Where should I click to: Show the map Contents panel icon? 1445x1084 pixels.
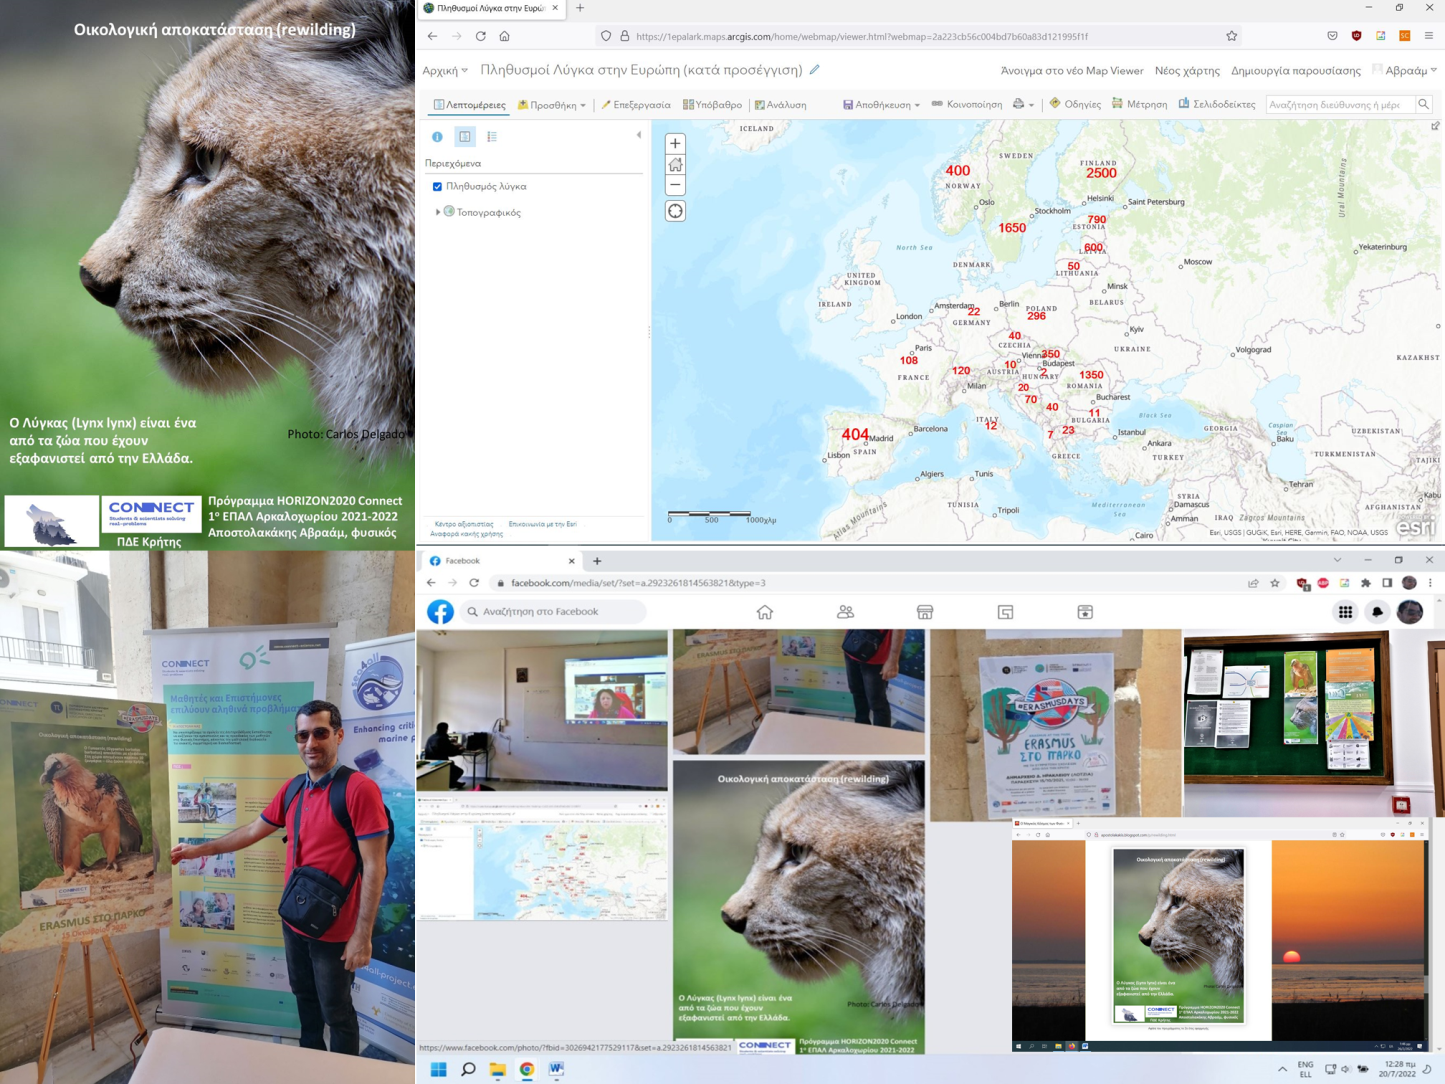pyautogui.click(x=465, y=136)
